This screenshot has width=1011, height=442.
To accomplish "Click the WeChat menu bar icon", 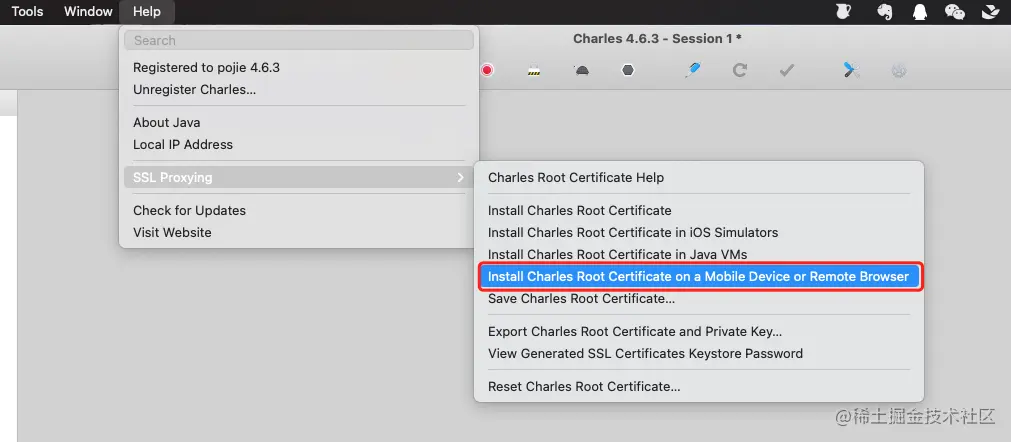I will [x=955, y=12].
